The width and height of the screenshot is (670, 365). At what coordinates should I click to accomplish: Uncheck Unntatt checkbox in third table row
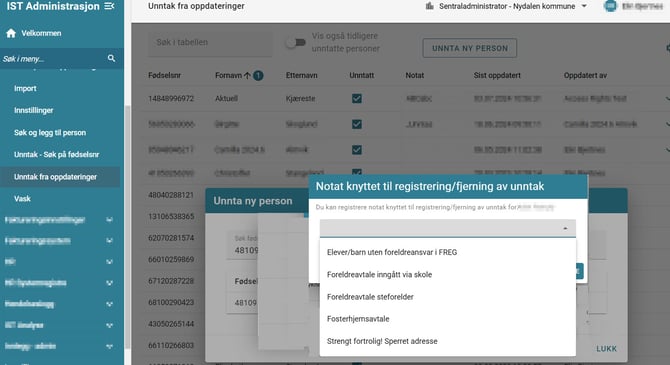[357, 150]
